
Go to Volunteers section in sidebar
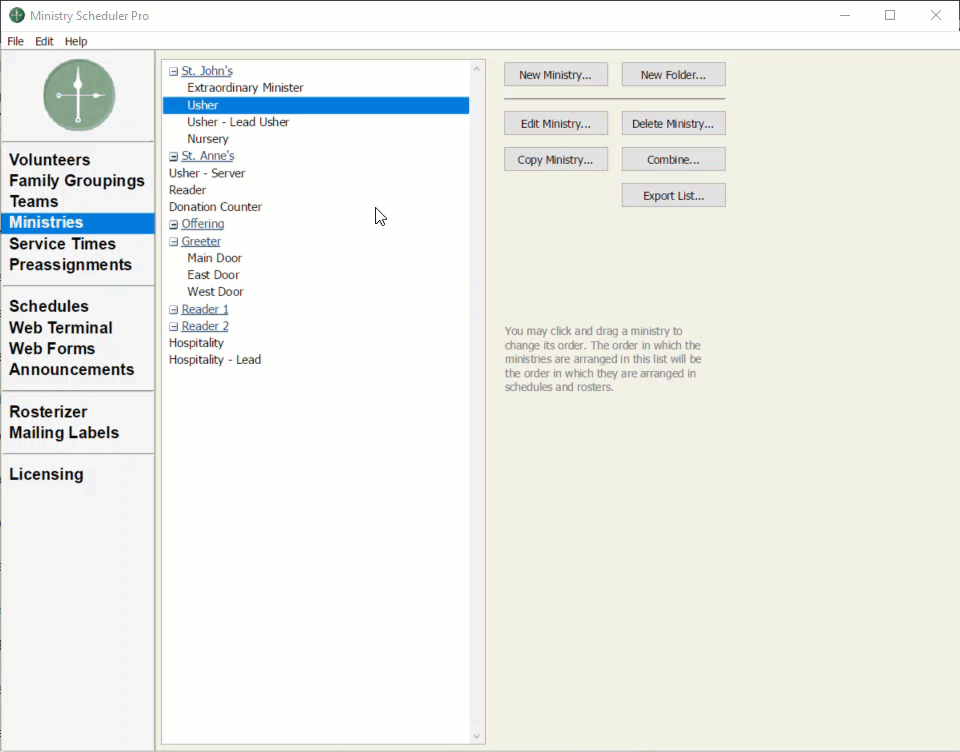[x=50, y=160]
